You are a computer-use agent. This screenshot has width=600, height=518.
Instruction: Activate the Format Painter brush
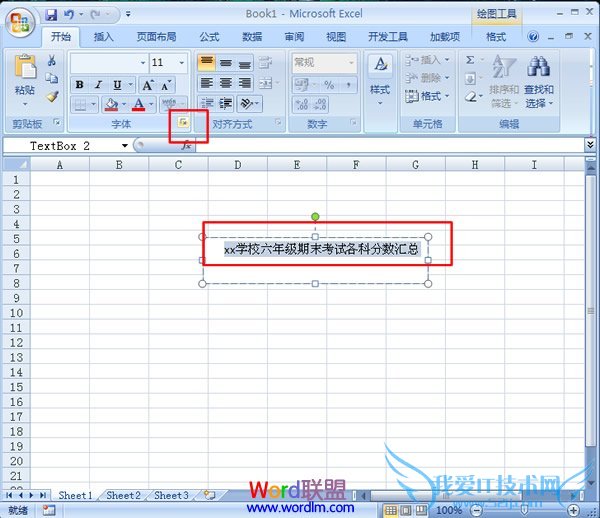(x=52, y=96)
